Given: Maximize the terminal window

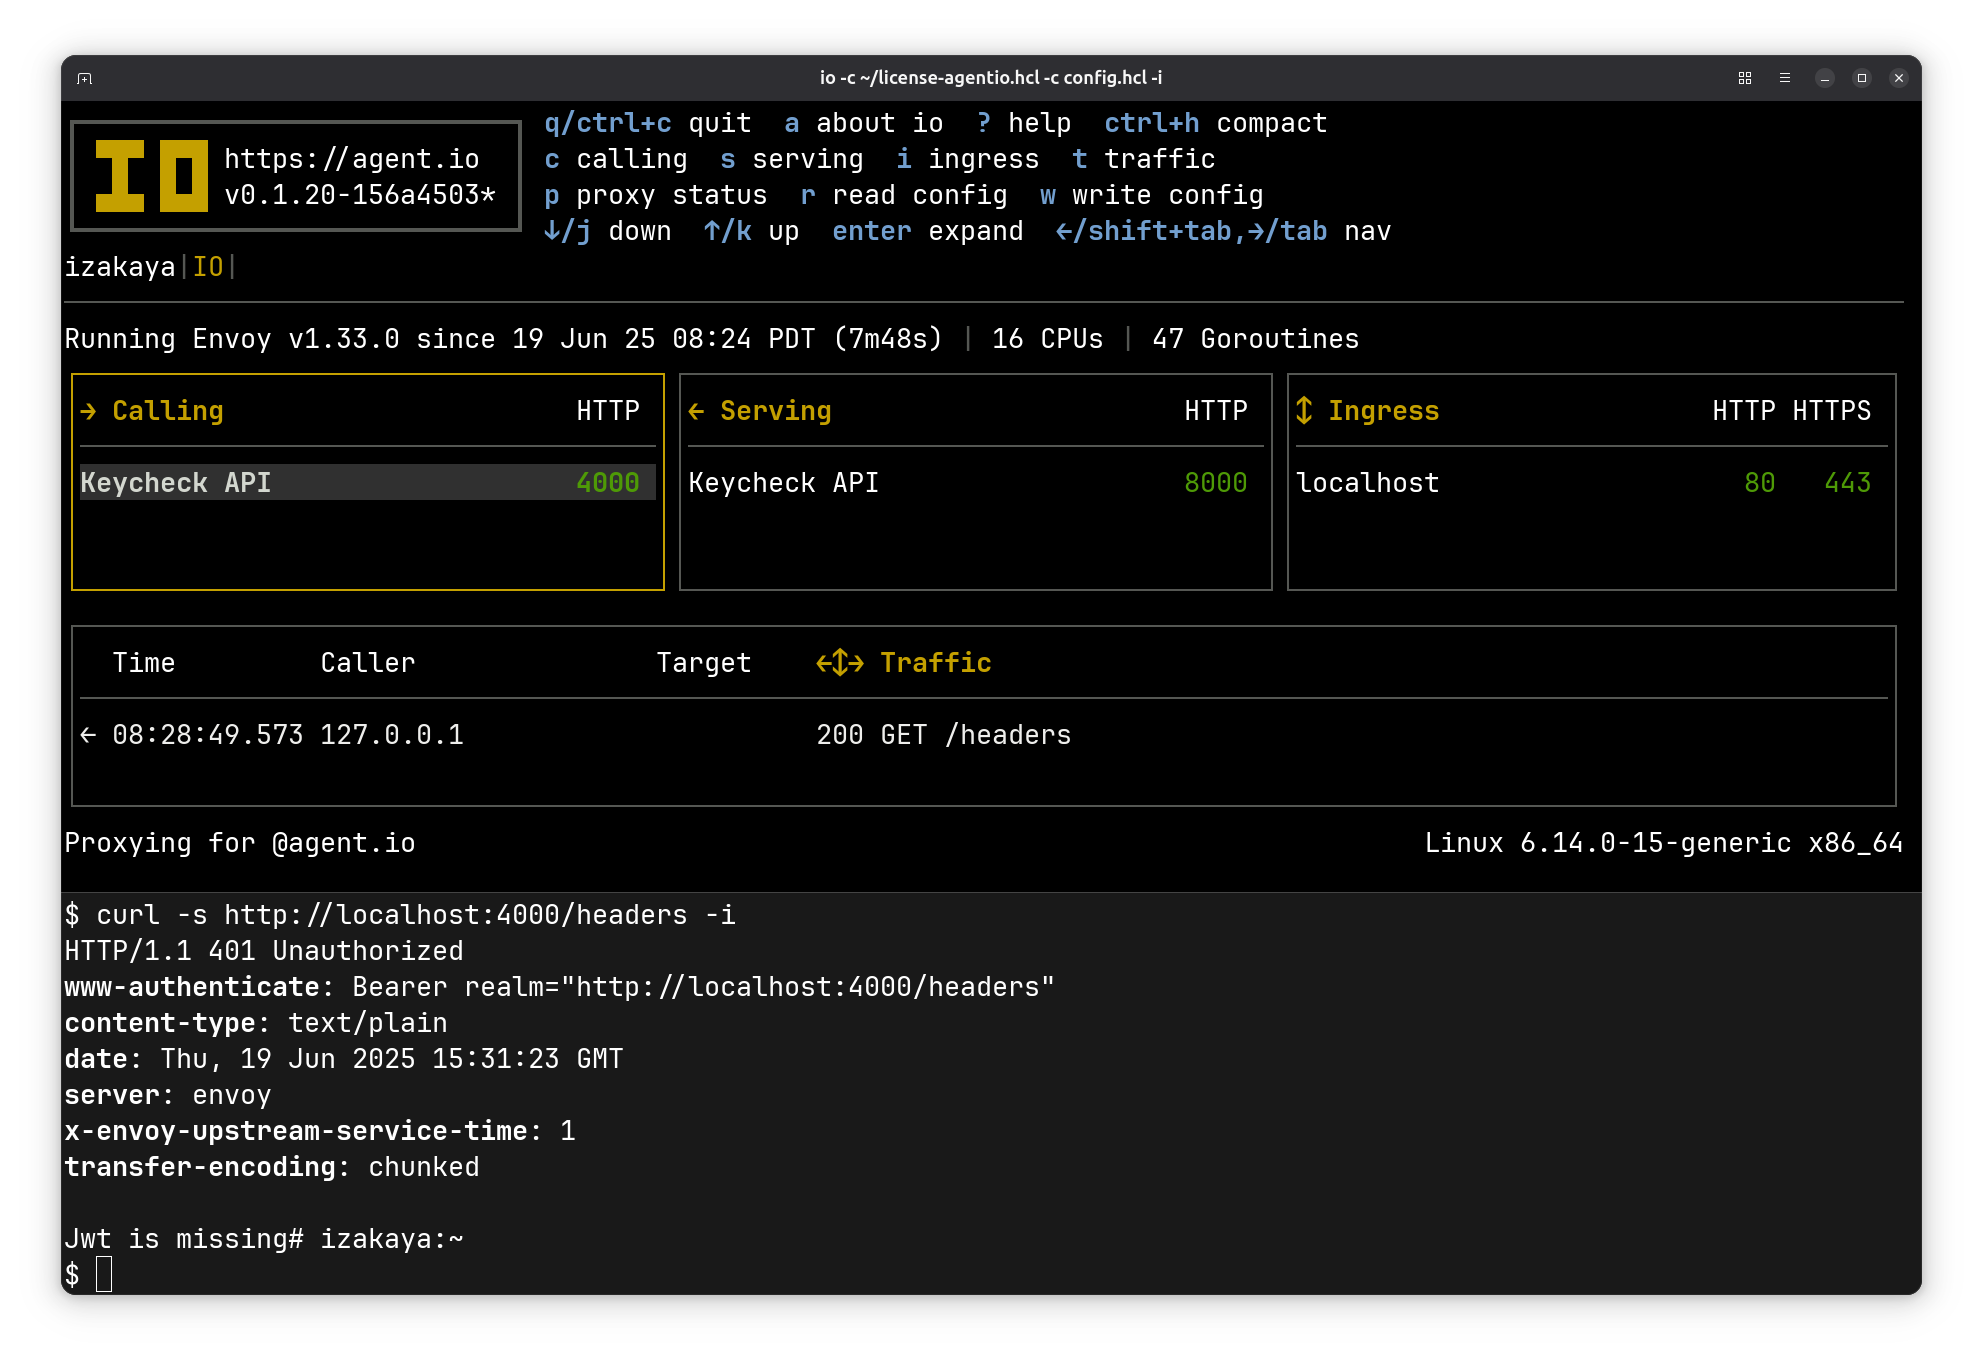Looking at the screenshot, I should click(1862, 78).
